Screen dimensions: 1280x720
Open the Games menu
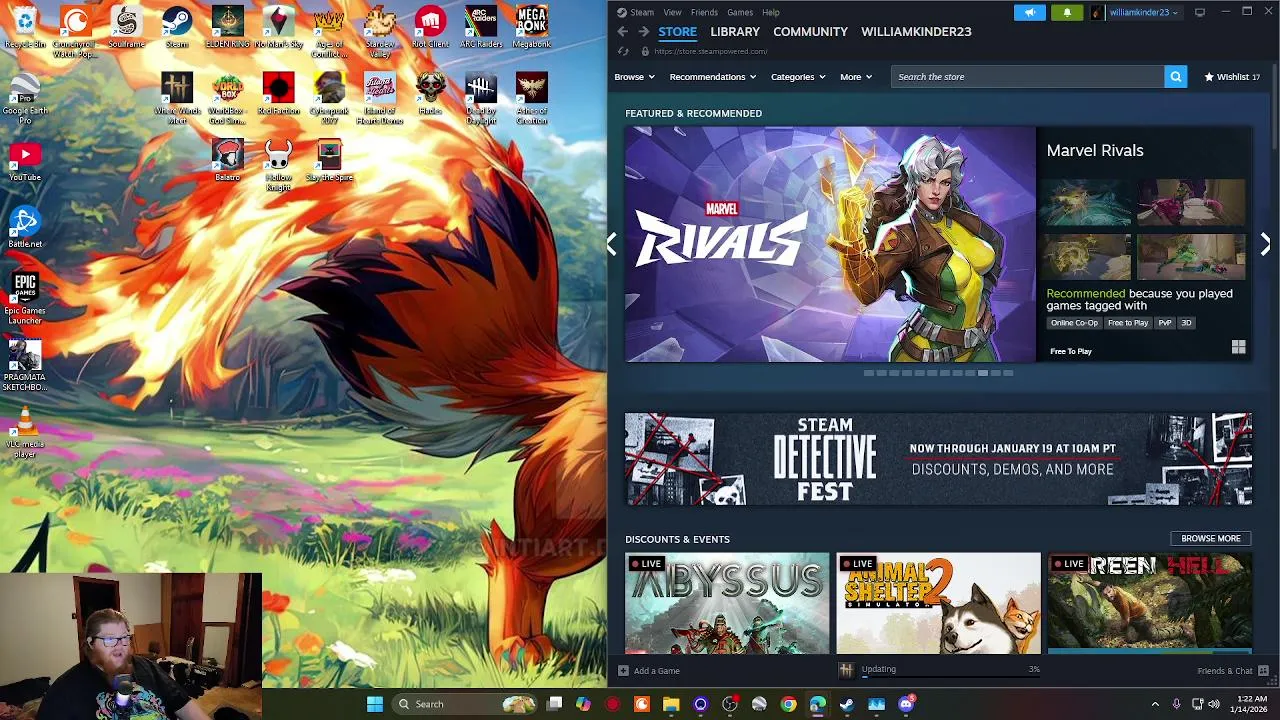pyautogui.click(x=740, y=12)
